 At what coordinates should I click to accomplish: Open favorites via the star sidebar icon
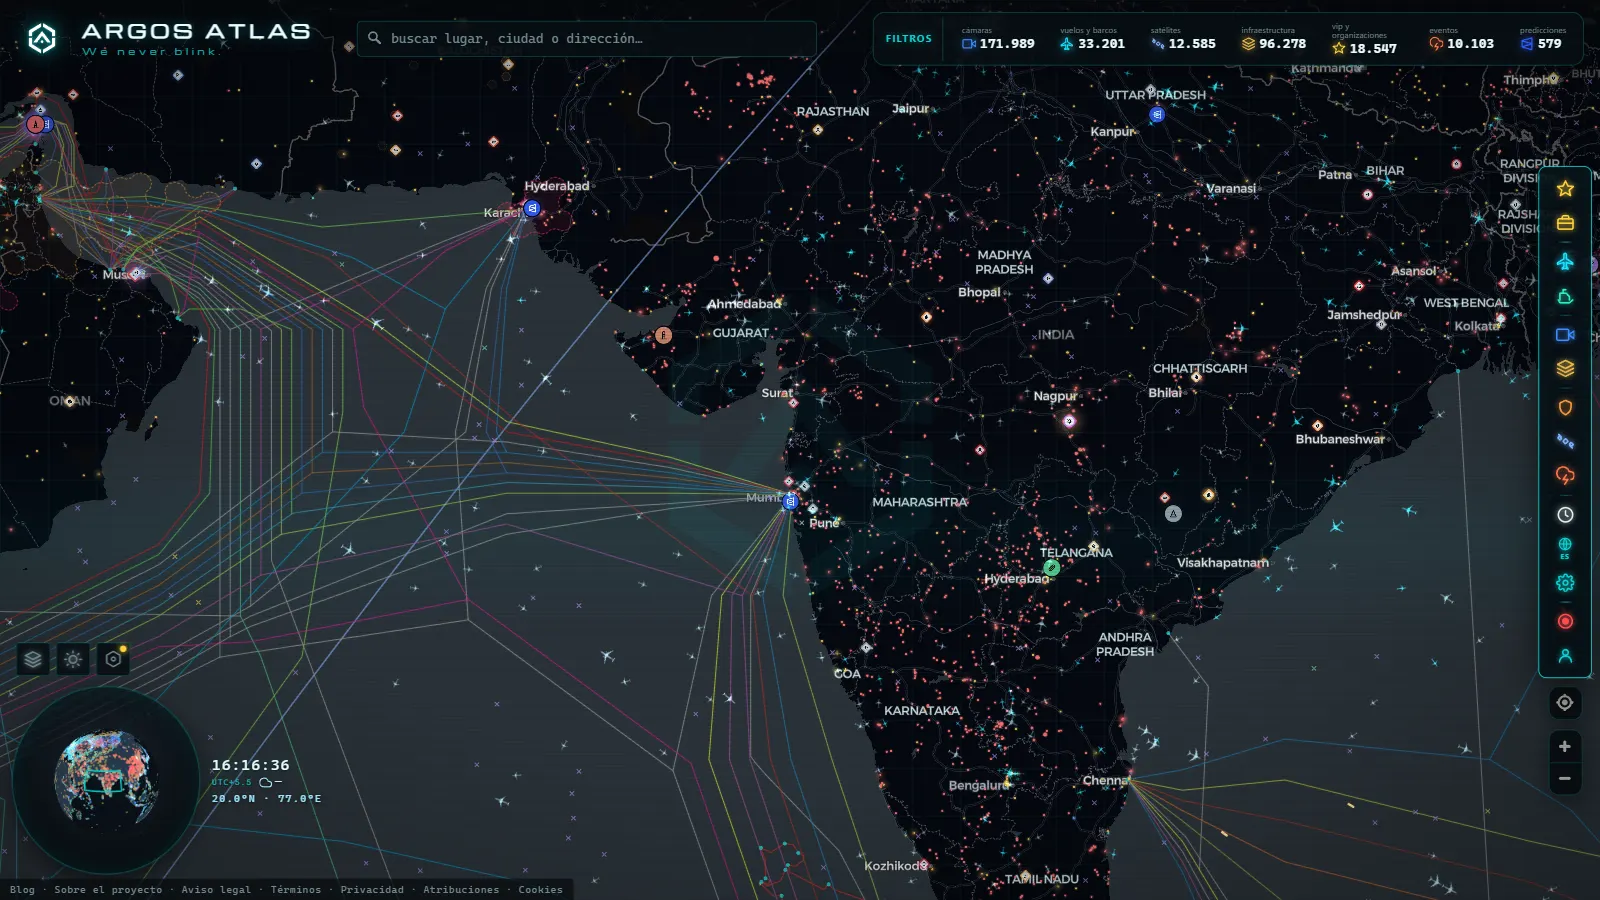pos(1565,189)
